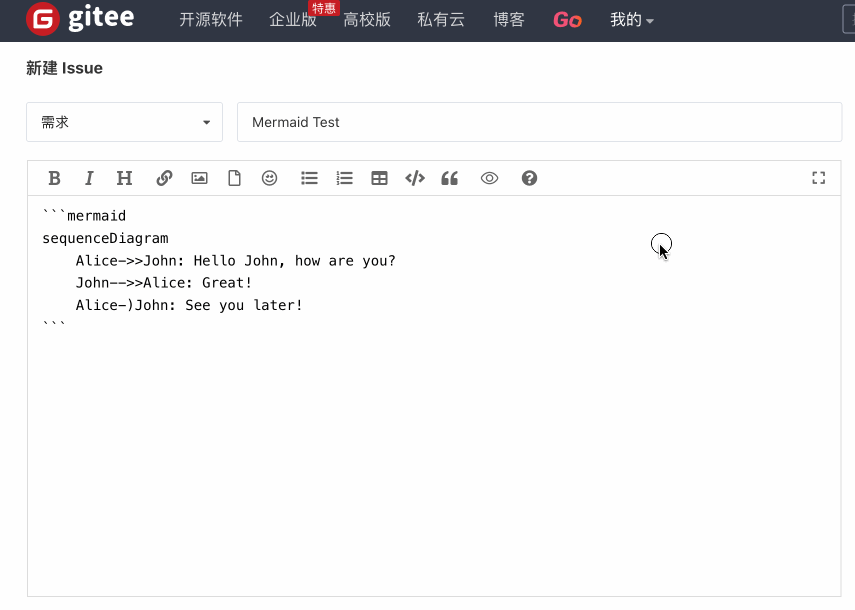Image resolution: width=855 pixels, height=610 pixels.
Task: Open markdown help question mark icon
Action: click(x=529, y=178)
